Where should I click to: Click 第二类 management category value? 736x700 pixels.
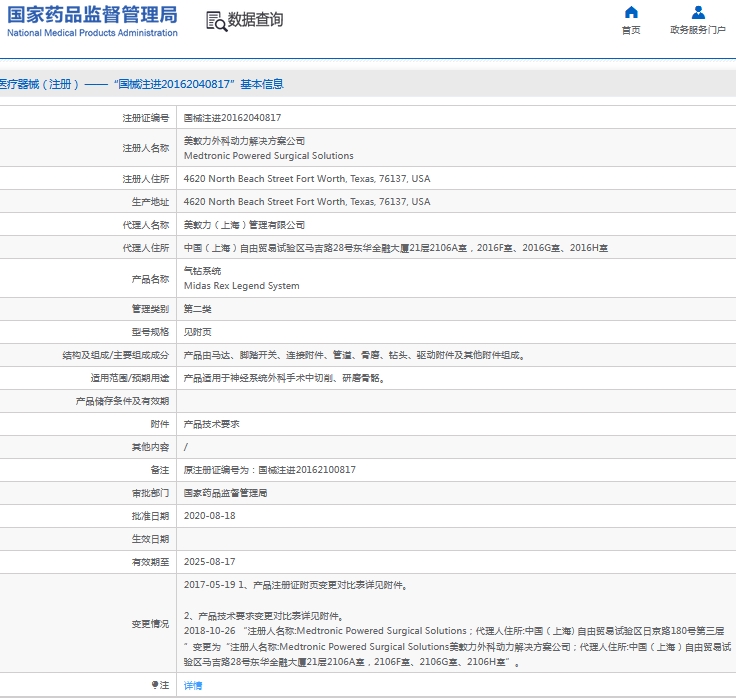tap(198, 309)
